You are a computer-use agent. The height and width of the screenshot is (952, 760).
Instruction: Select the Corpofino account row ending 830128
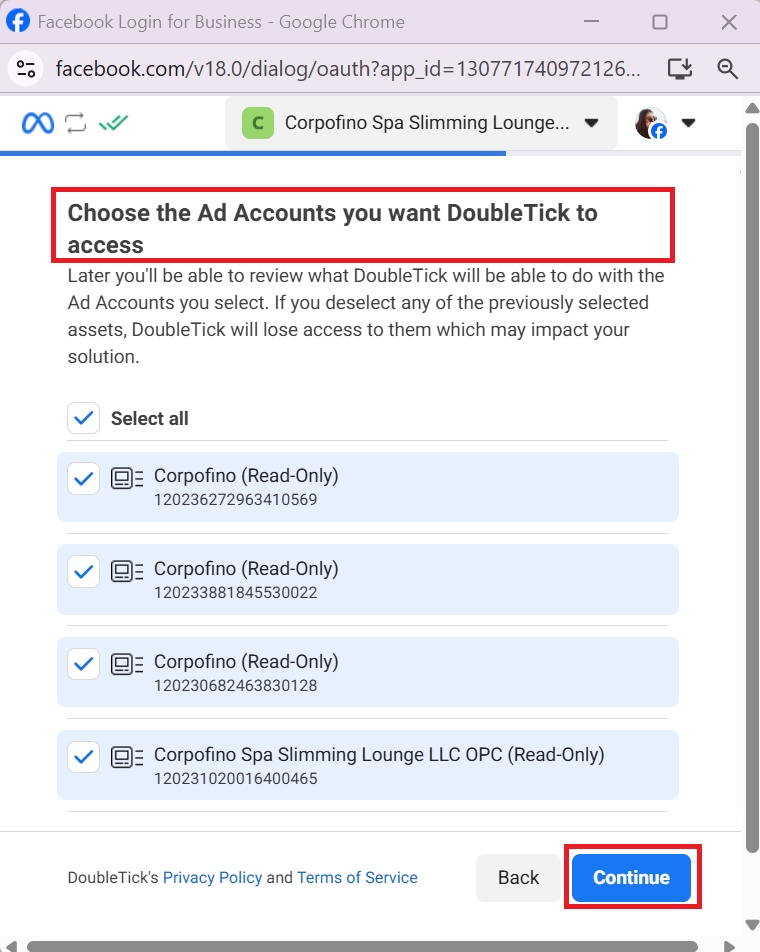pos(368,672)
